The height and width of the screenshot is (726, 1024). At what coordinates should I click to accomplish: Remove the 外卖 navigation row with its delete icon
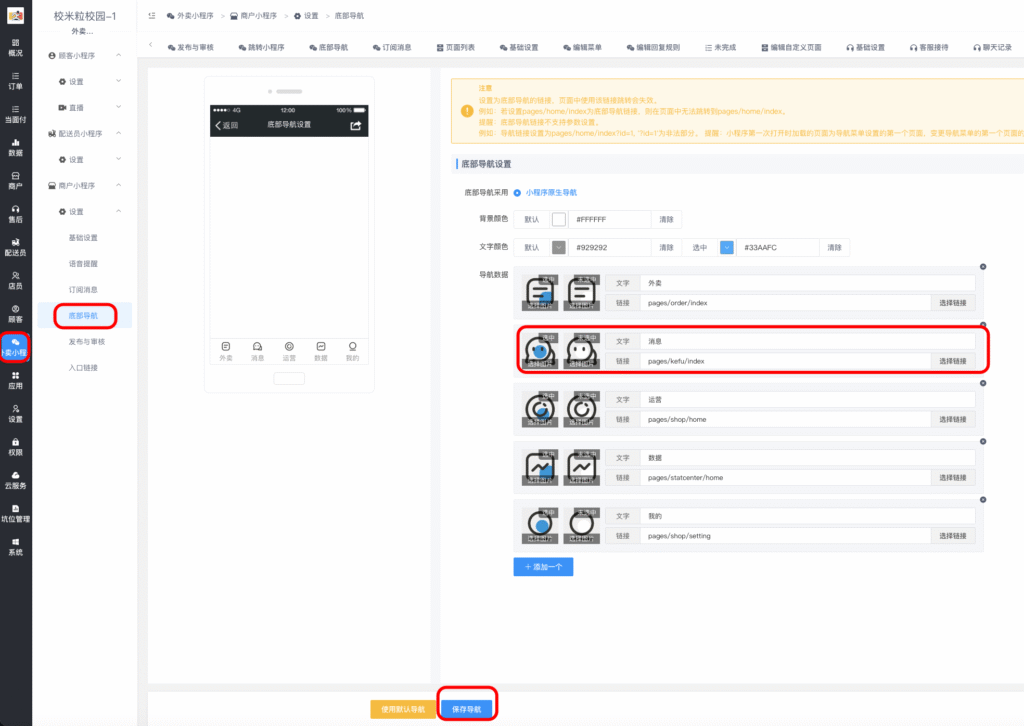[x=983, y=266]
